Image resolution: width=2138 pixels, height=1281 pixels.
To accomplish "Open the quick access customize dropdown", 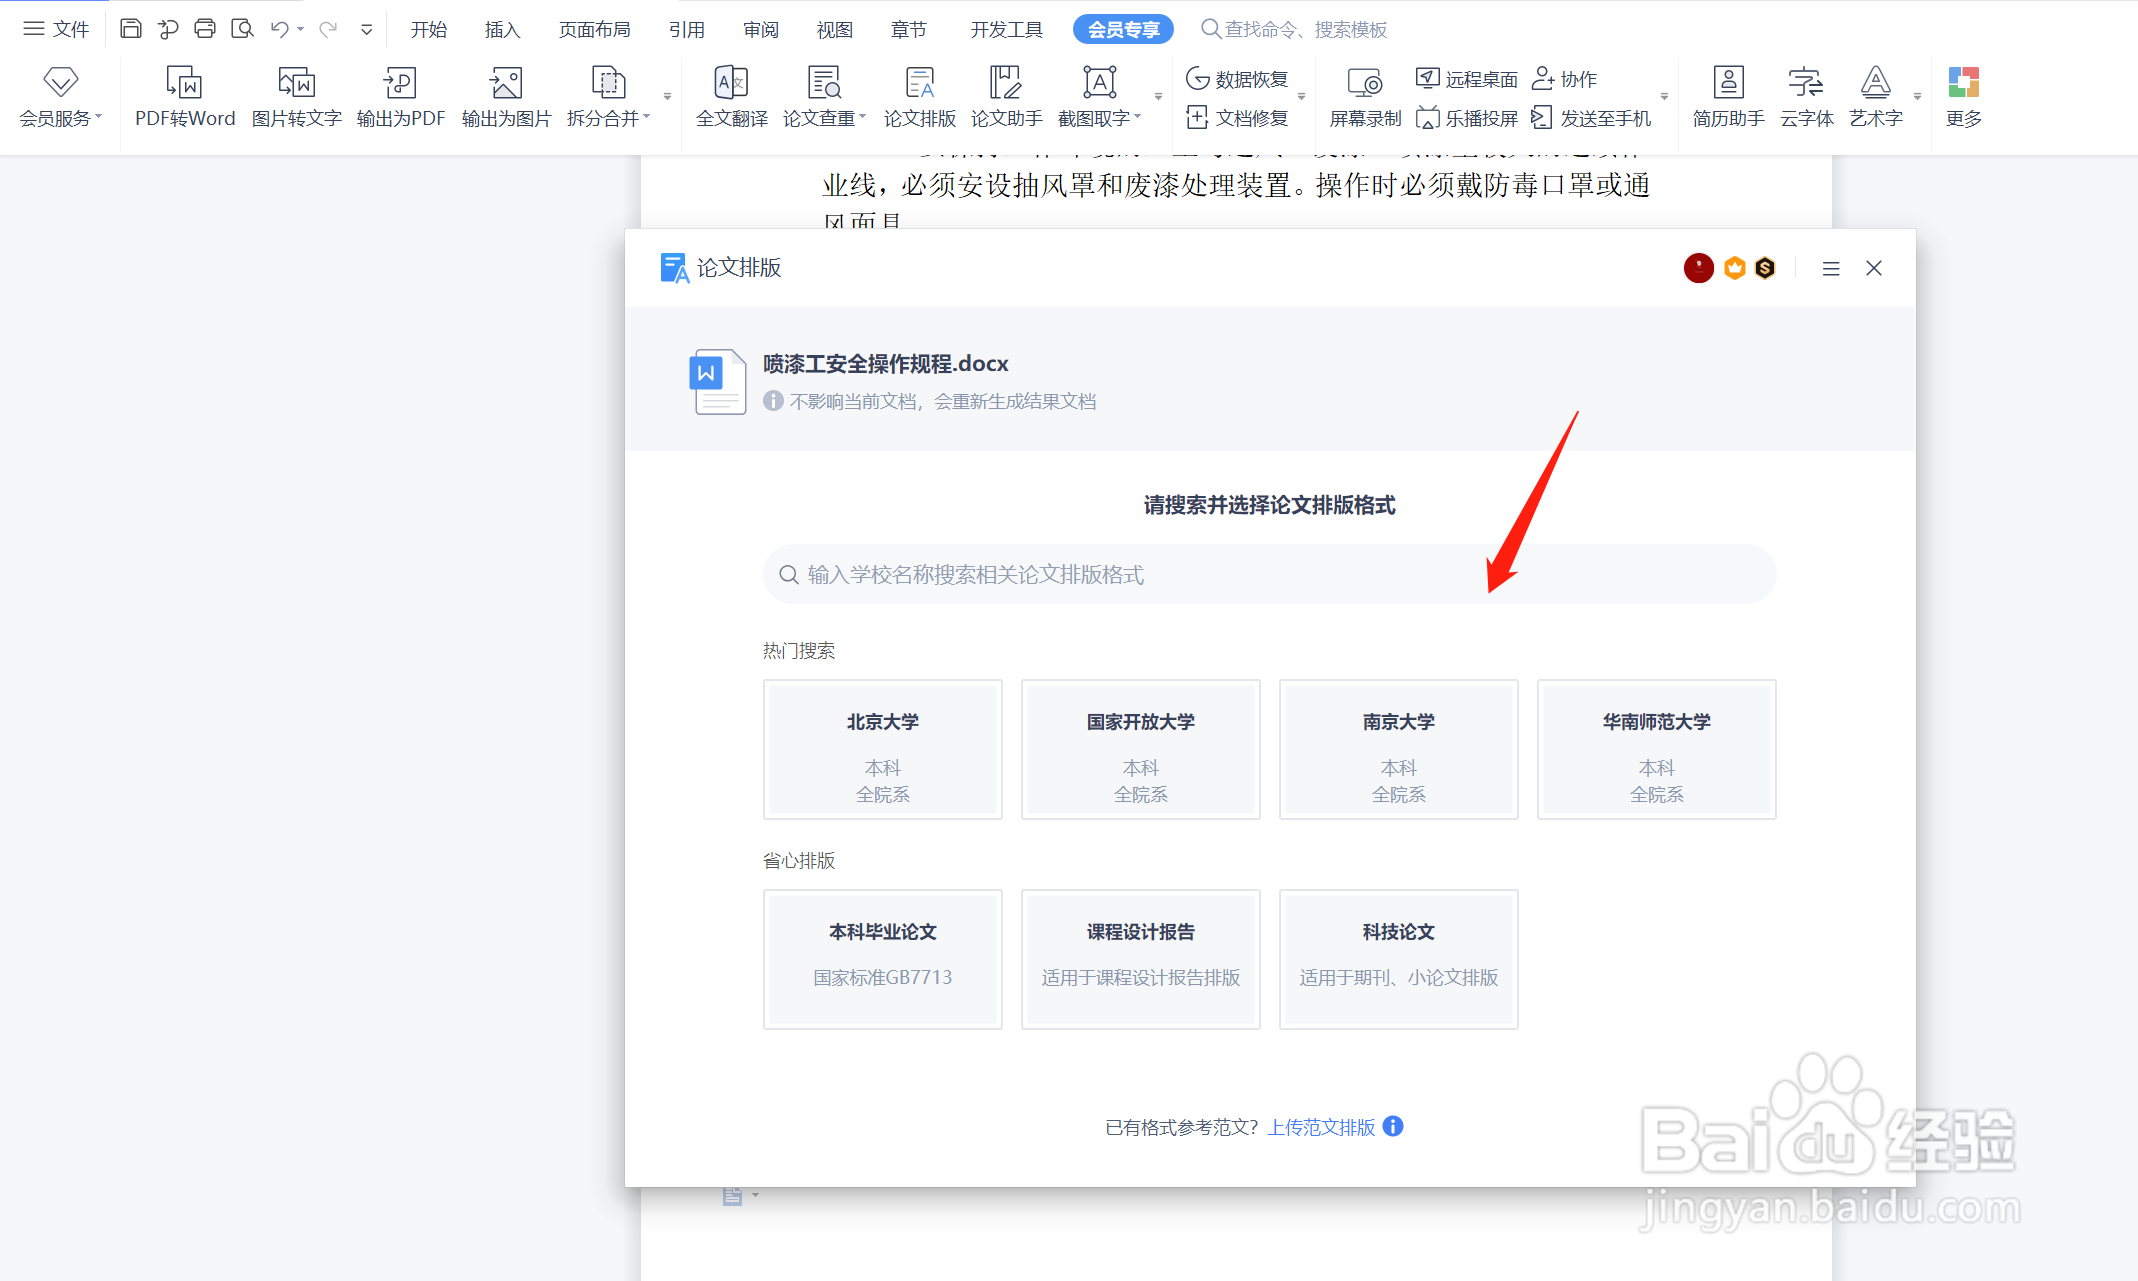I will click(x=367, y=29).
